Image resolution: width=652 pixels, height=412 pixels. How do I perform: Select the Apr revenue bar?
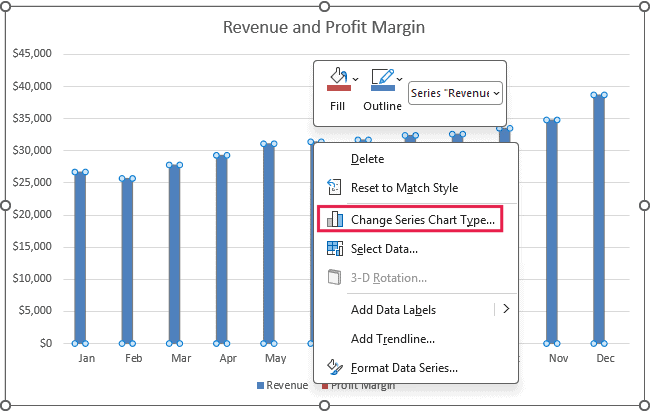point(222,249)
